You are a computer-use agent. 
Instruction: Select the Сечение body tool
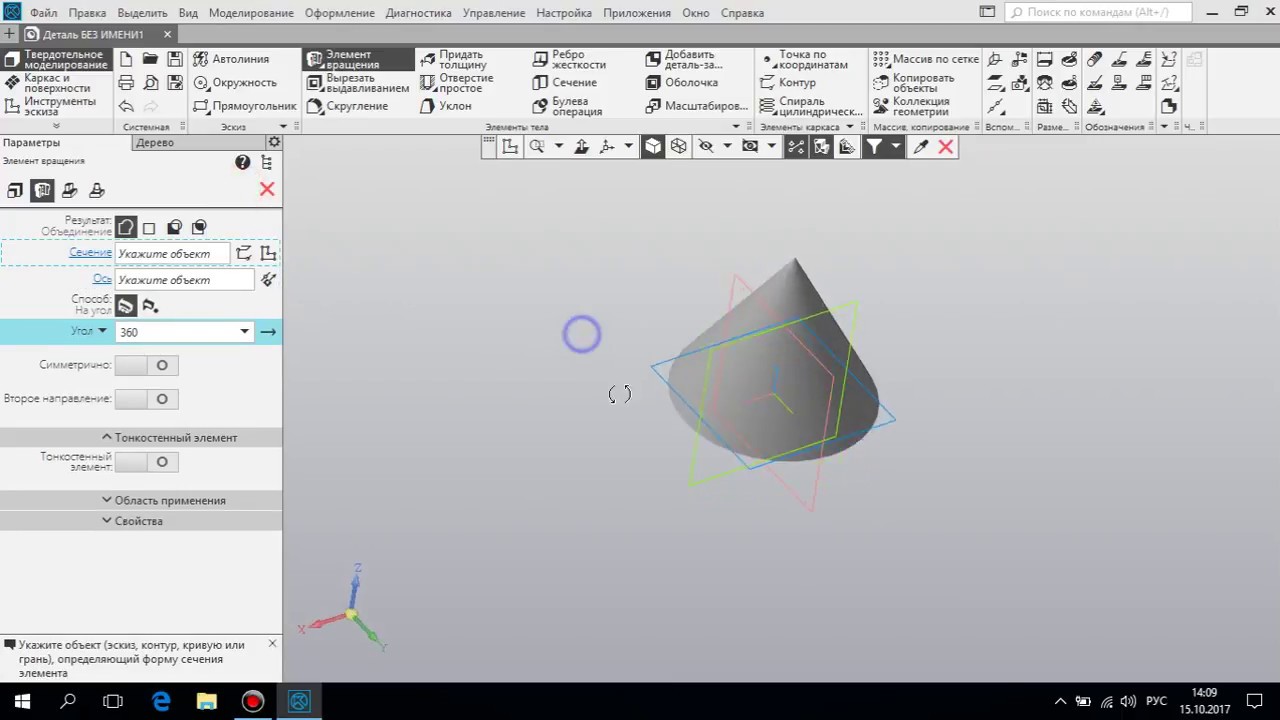pos(565,82)
